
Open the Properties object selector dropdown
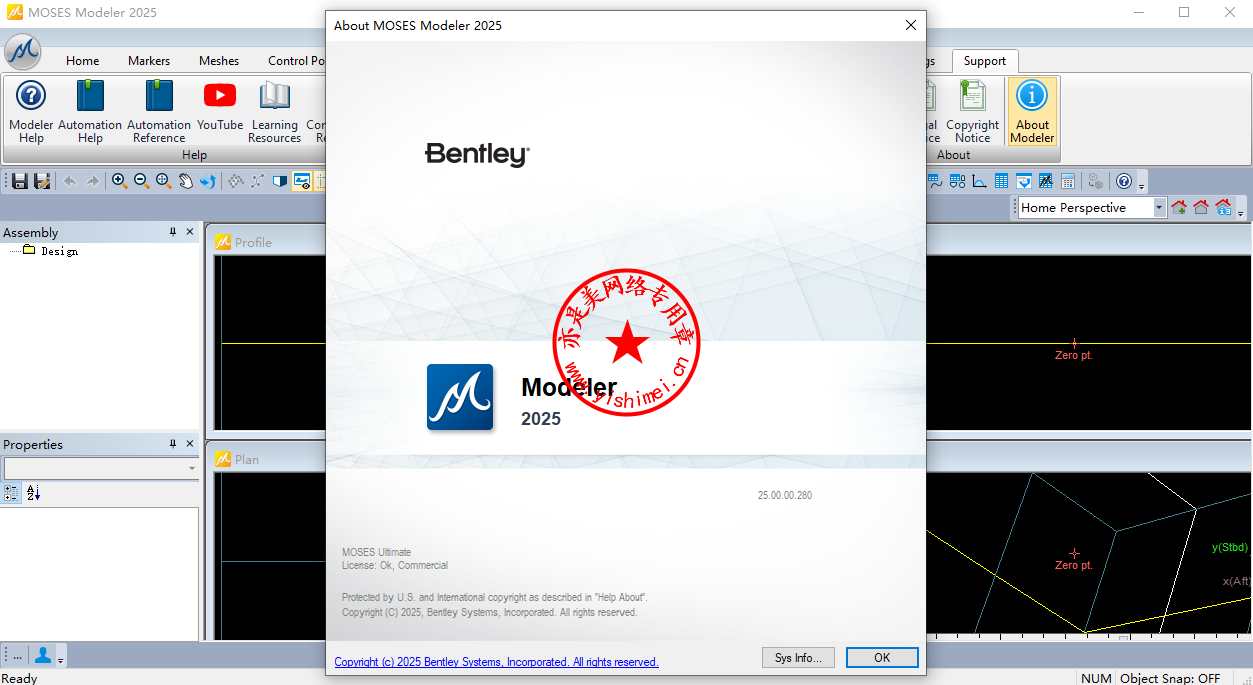click(191, 469)
